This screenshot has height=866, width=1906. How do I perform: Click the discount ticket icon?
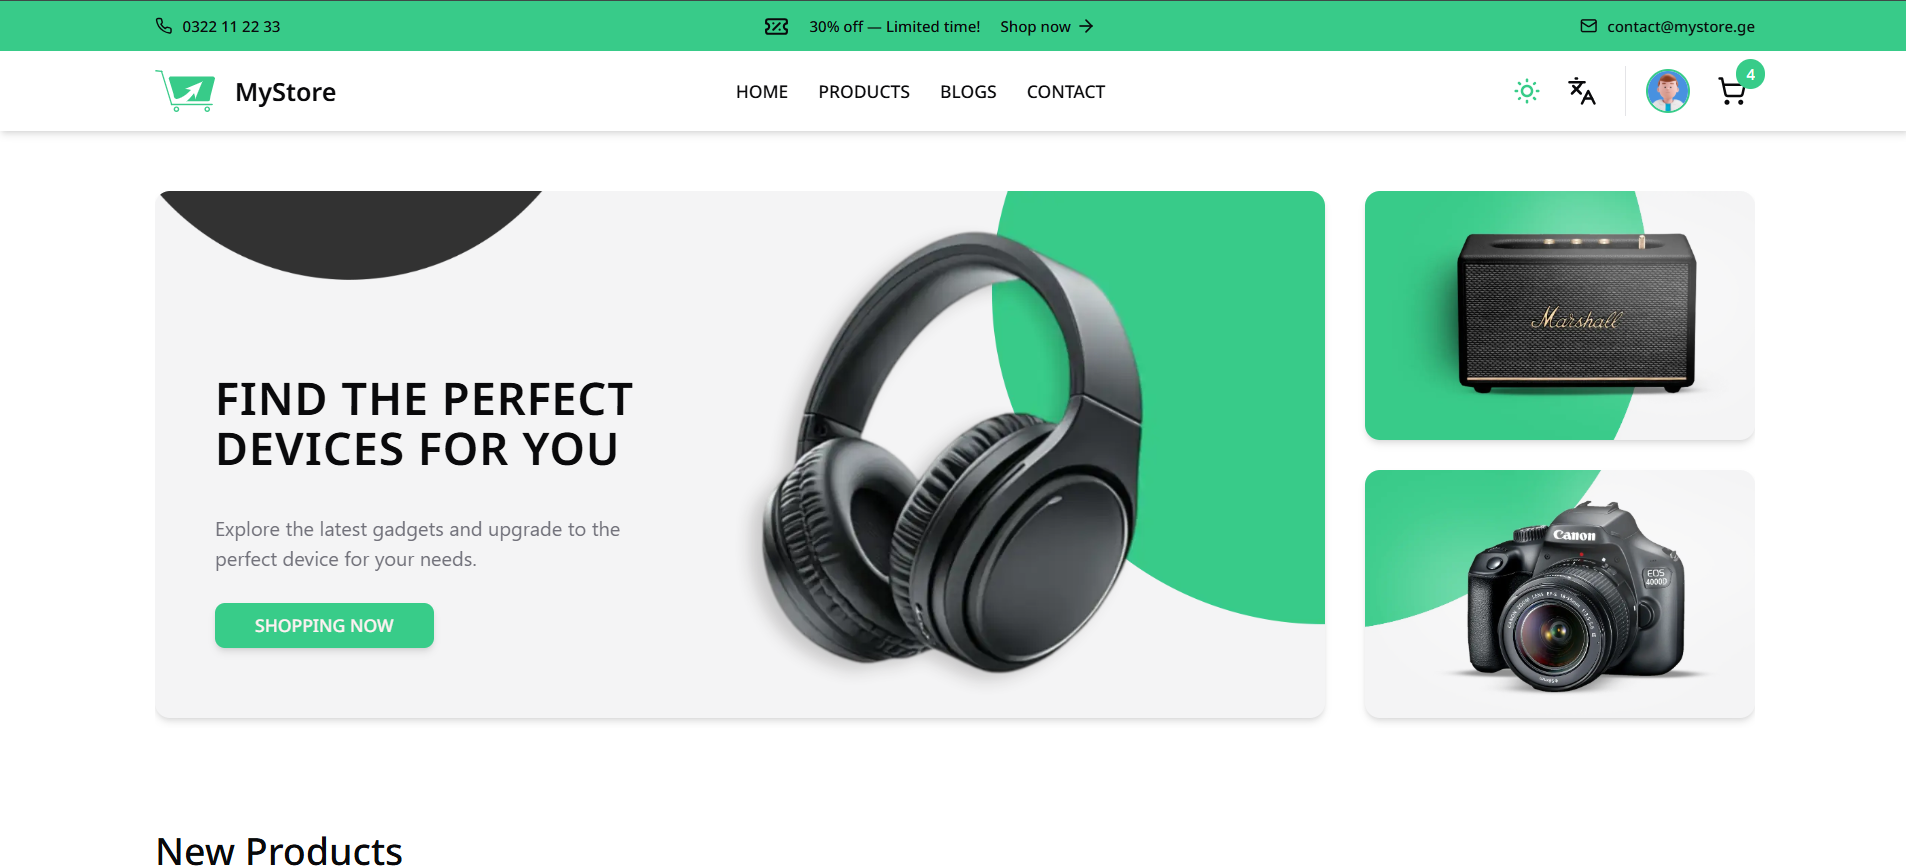point(776,26)
